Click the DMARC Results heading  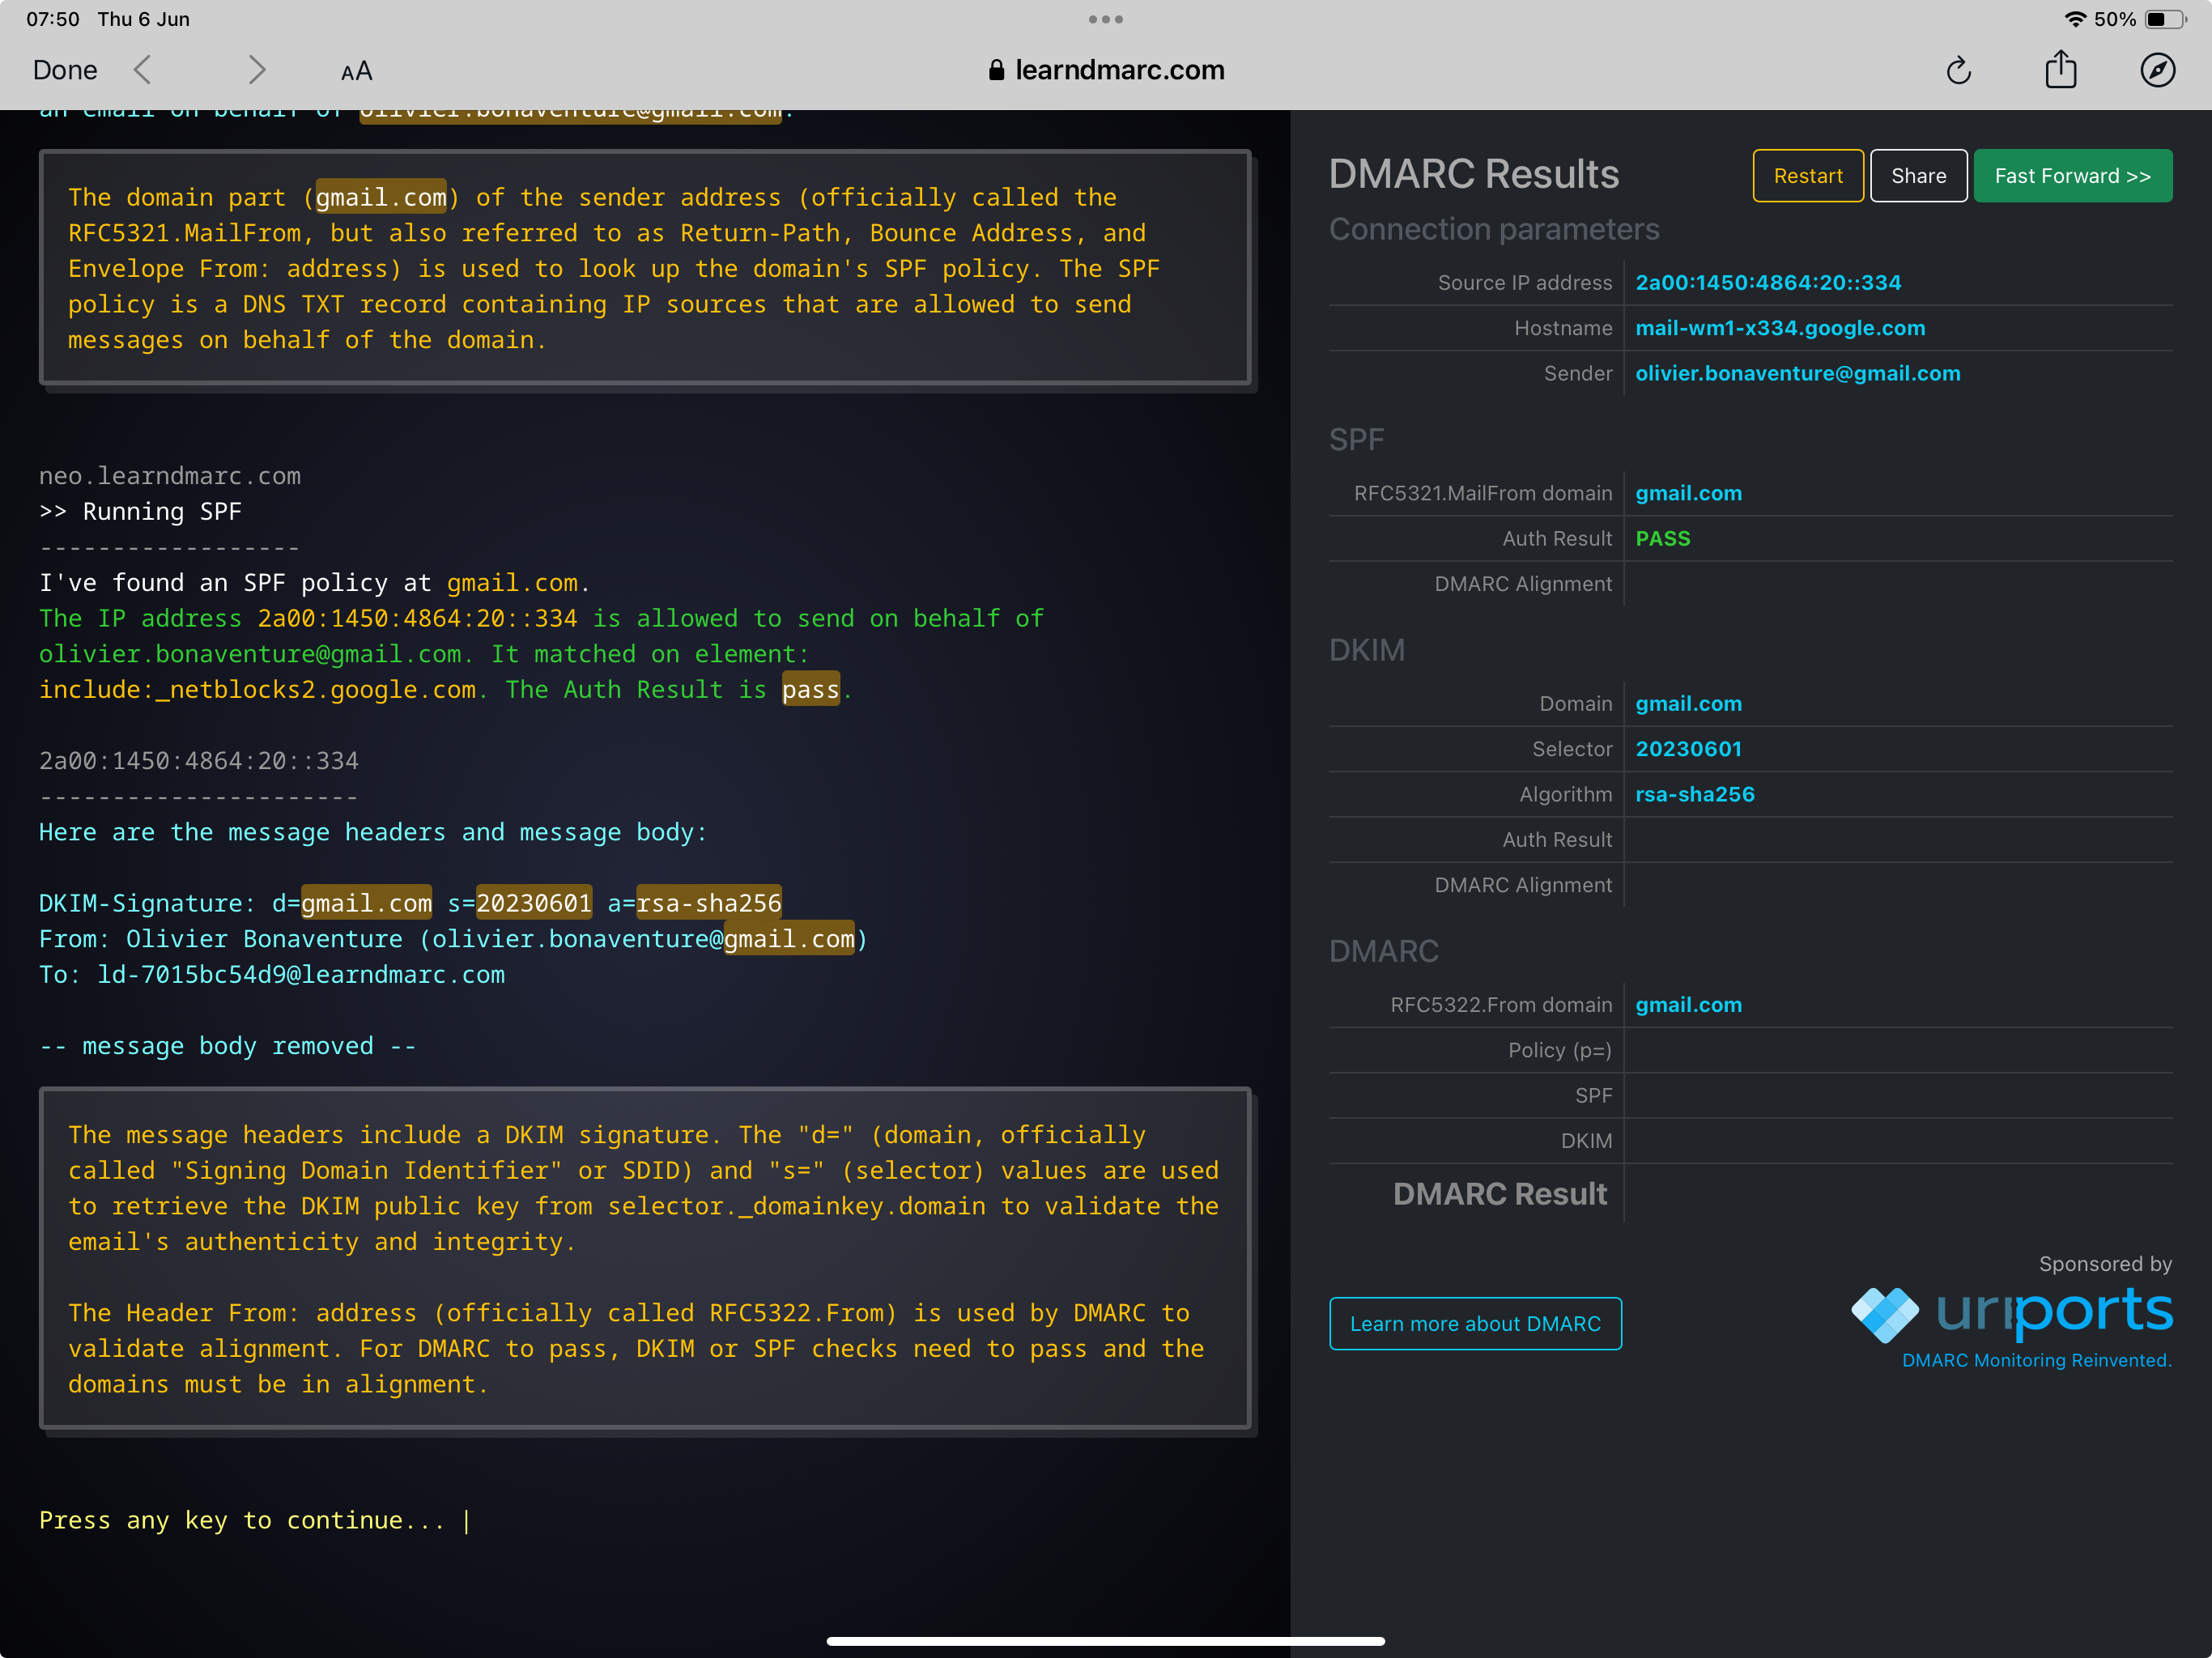(x=1473, y=174)
